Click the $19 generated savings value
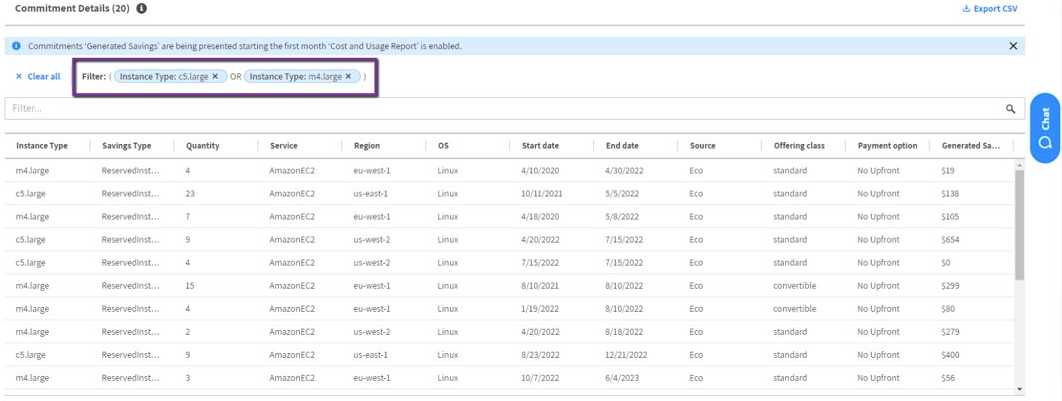The image size is (1062, 401). pyautogui.click(x=948, y=171)
